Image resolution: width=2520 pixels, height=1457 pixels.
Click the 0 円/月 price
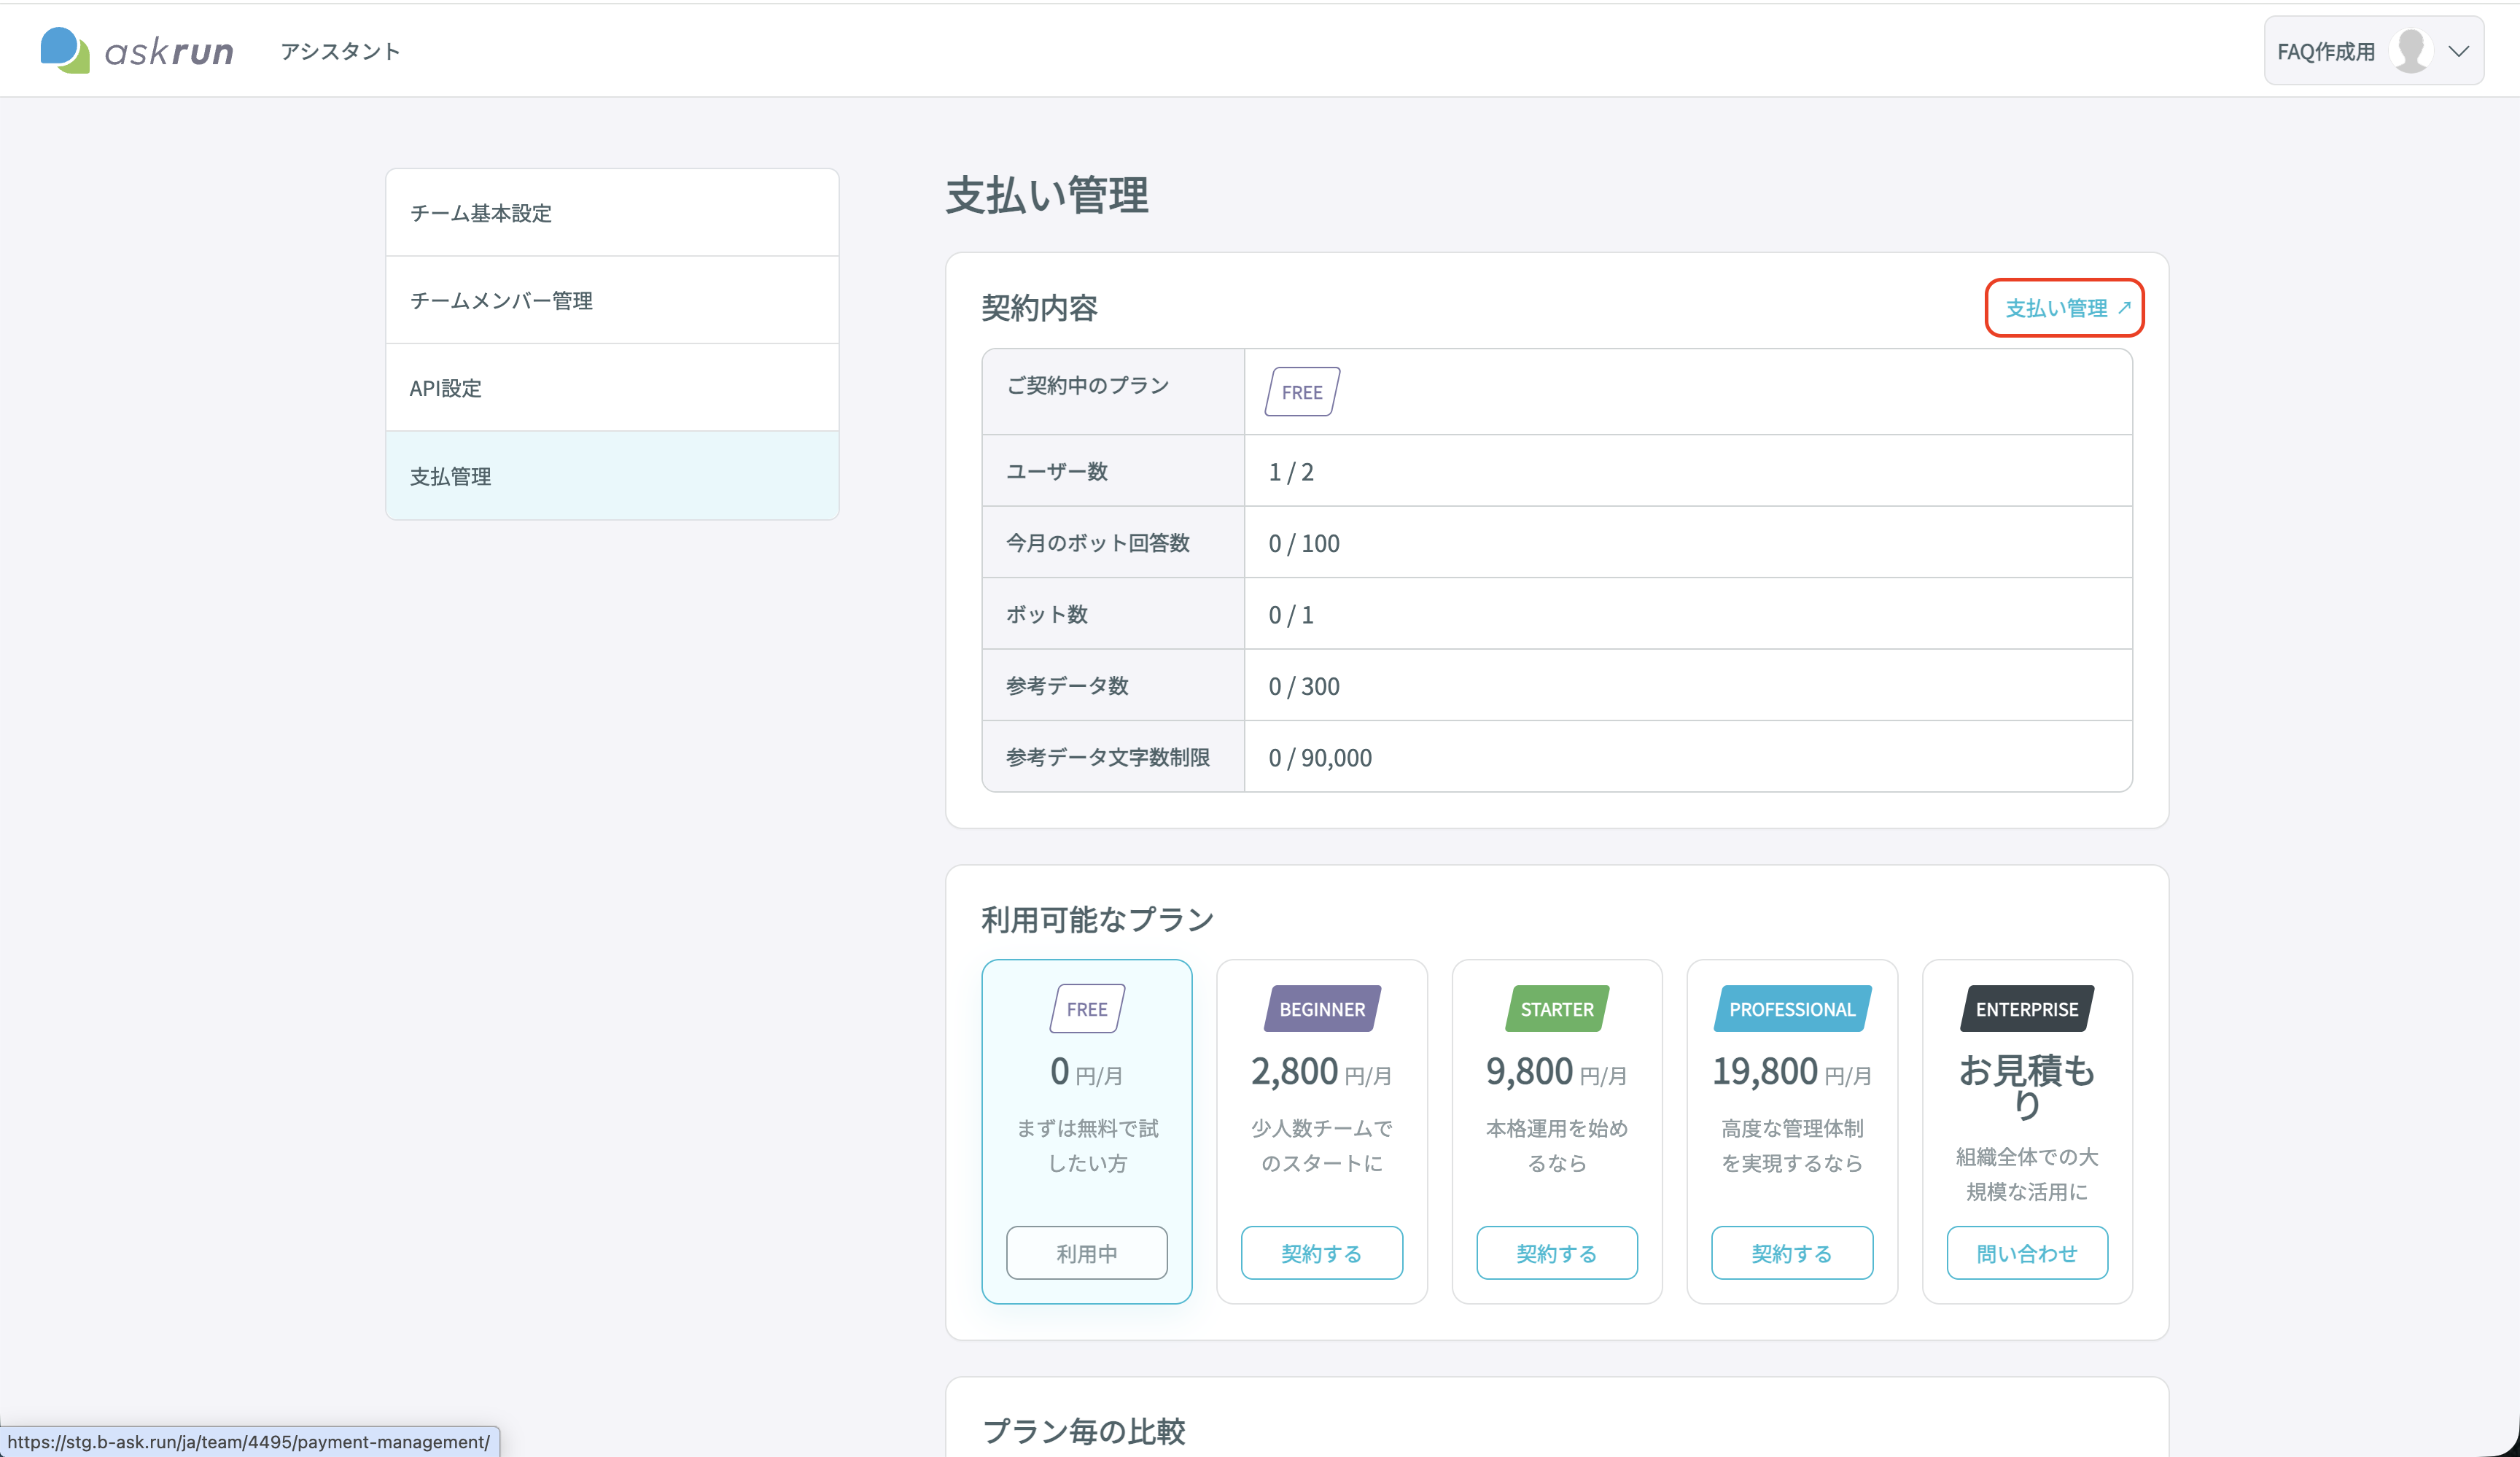(x=1087, y=1072)
